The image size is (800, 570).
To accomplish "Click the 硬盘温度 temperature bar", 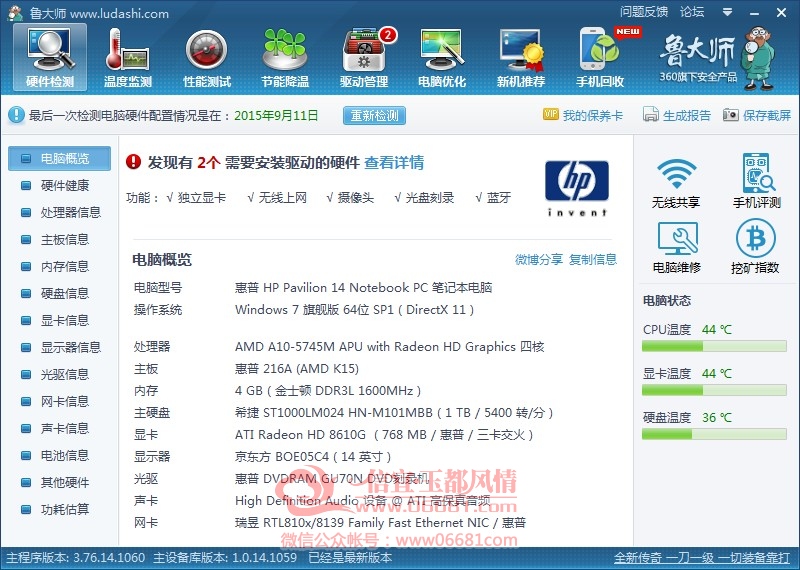I will click(x=714, y=434).
